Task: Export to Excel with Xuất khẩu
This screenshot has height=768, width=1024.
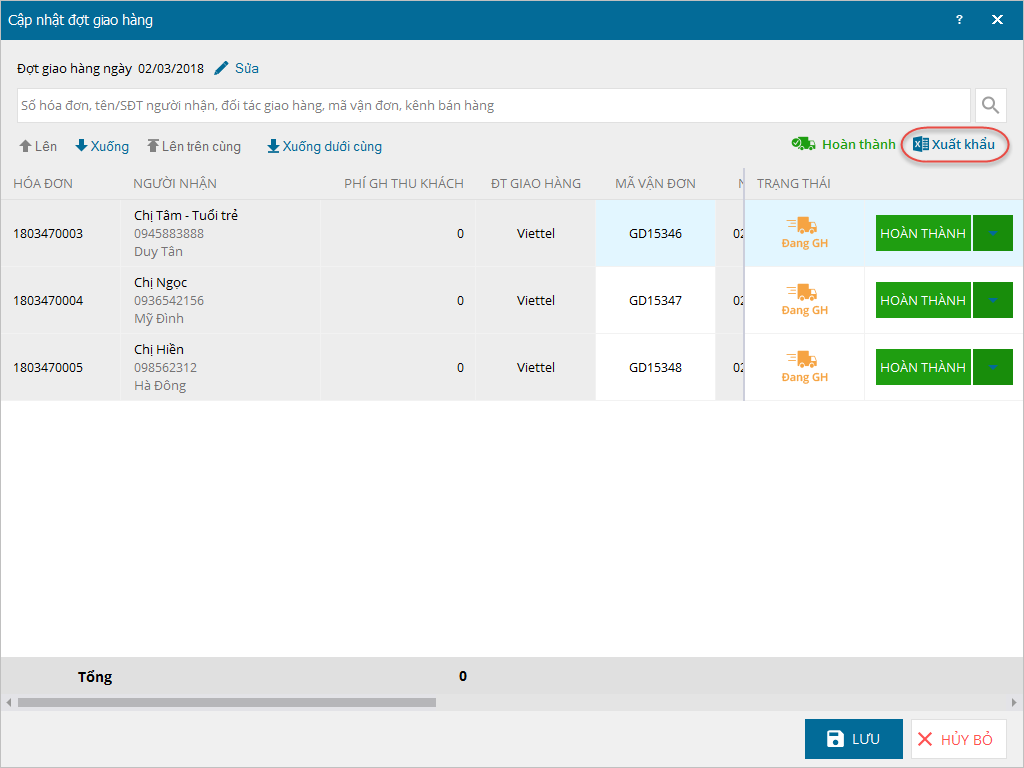Action: click(955, 145)
